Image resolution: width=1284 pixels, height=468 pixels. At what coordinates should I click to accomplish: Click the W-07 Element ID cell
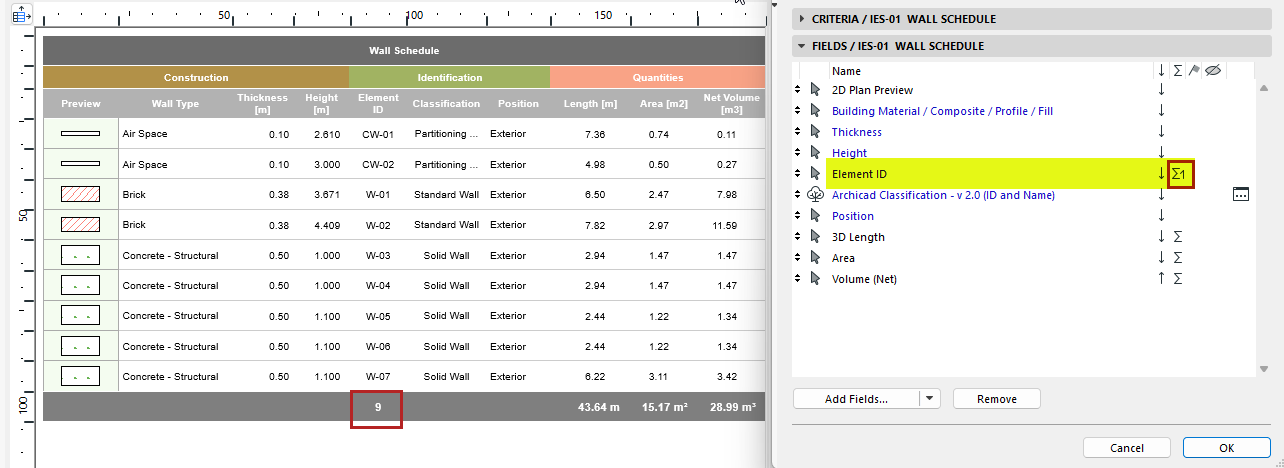(378, 377)
